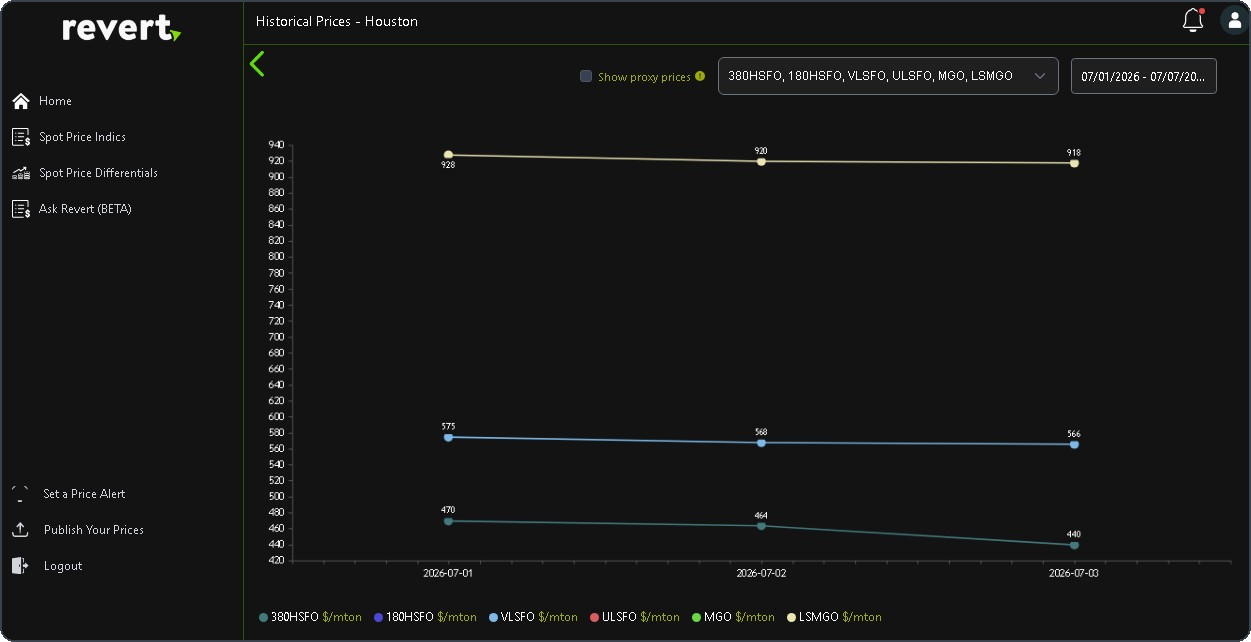Screen dimensions: 1251x642
Task: Open the notifications bell
Action: [x=1192, y=20]
